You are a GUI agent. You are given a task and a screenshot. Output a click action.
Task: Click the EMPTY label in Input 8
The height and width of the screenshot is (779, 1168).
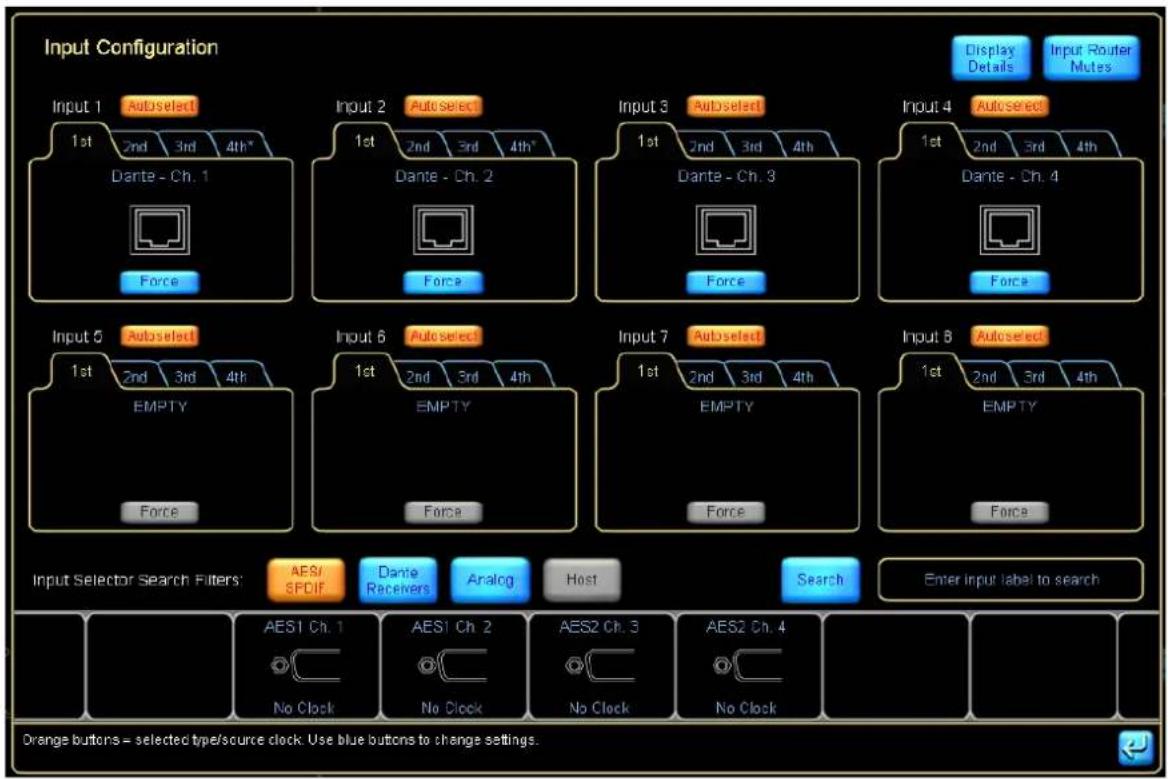(1009, 407)
